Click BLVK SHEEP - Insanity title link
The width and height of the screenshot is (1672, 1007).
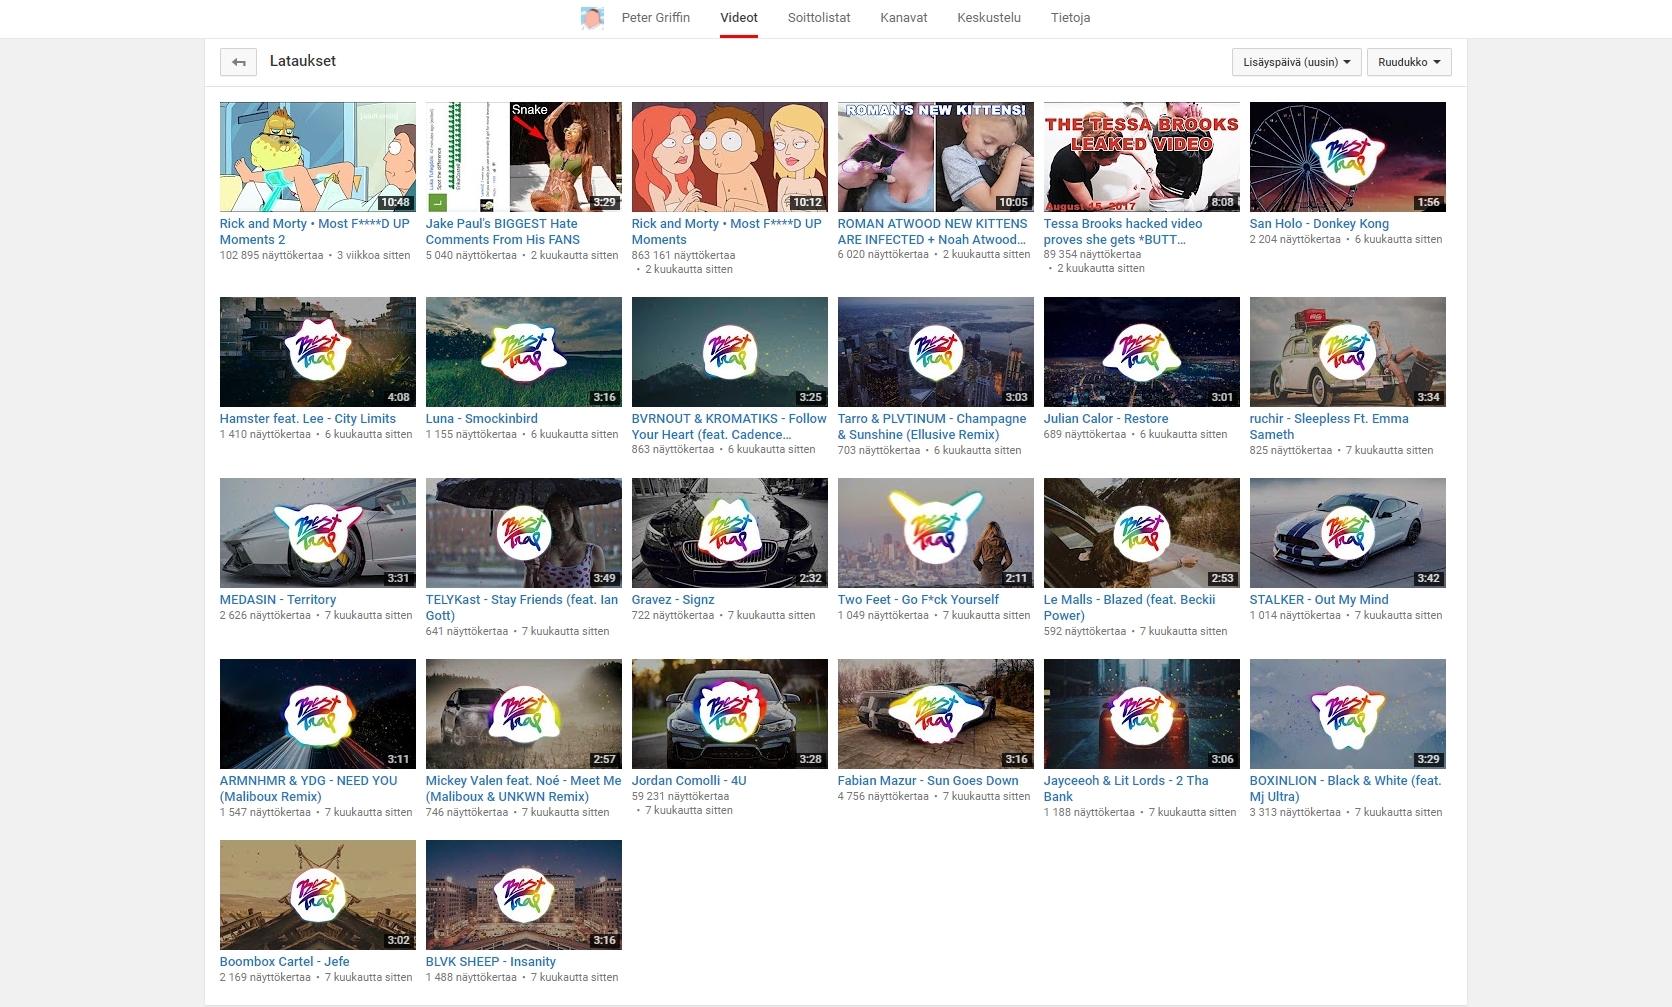[491, 962]
